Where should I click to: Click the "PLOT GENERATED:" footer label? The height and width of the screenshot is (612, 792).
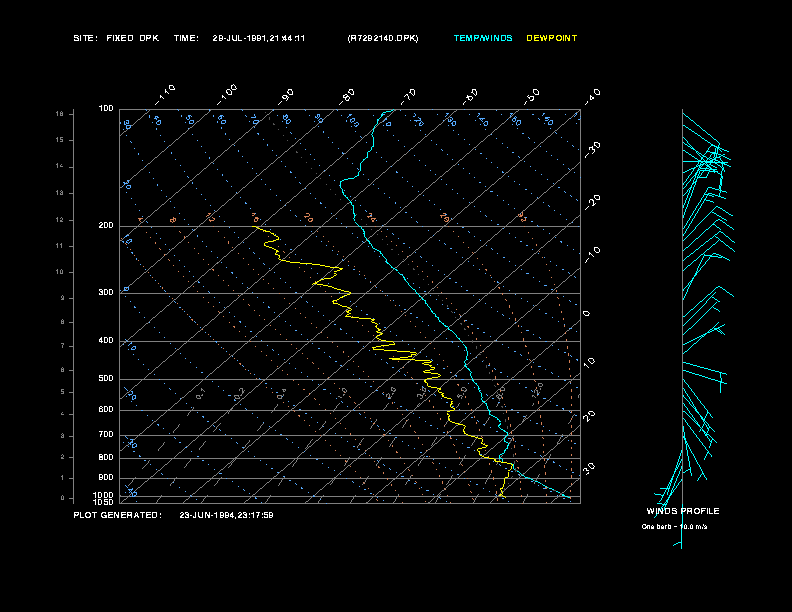point(118,515)
